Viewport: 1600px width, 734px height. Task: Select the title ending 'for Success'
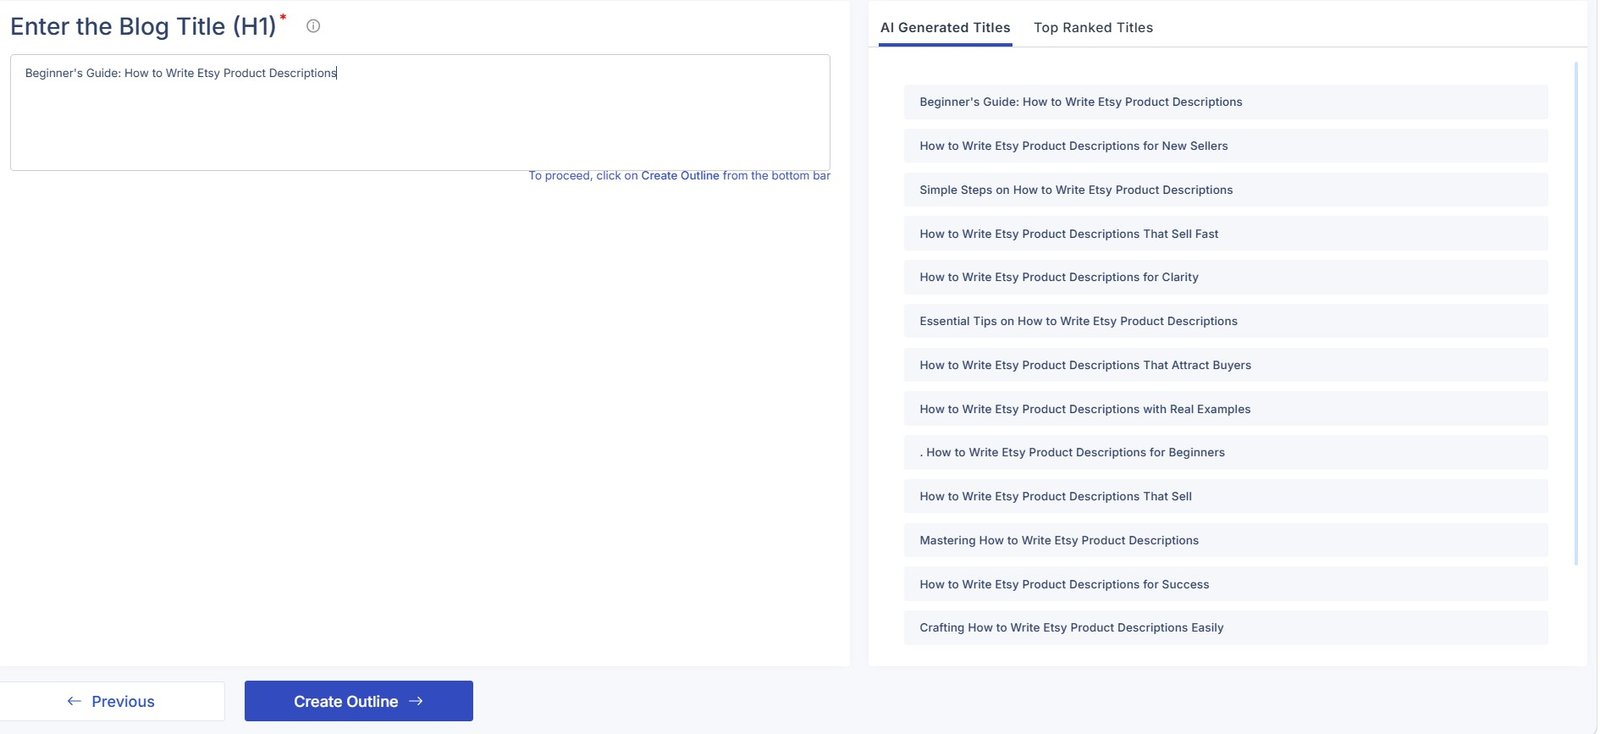pos(1226,584)
